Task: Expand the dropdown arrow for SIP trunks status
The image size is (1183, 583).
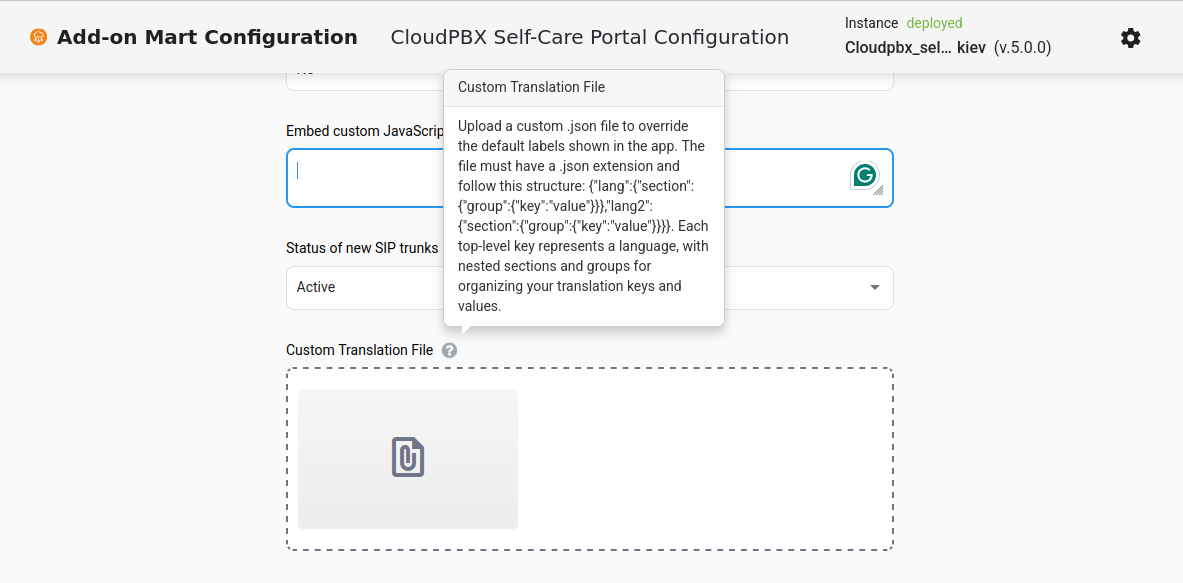Action: (875, 288)
